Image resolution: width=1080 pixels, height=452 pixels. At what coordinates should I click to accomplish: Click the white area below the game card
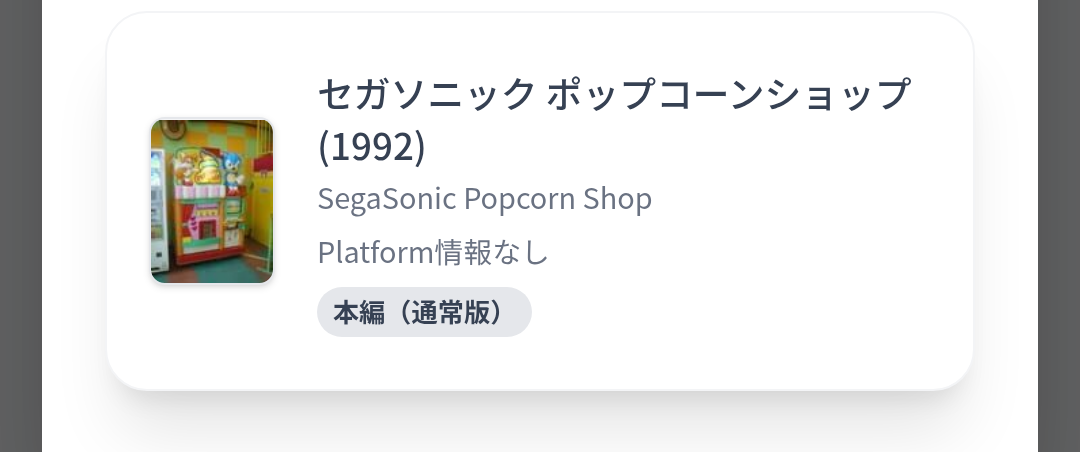pos(540,425)
